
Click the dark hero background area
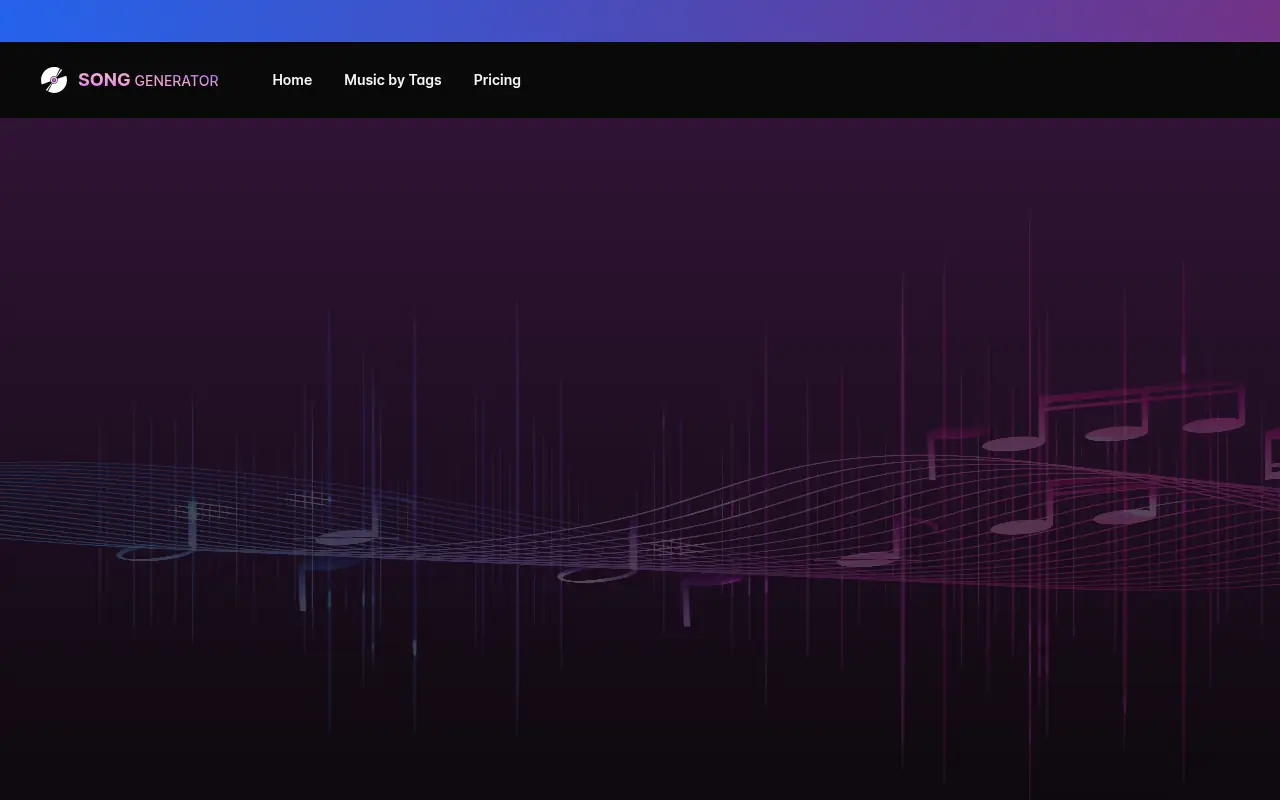[640, 250]
